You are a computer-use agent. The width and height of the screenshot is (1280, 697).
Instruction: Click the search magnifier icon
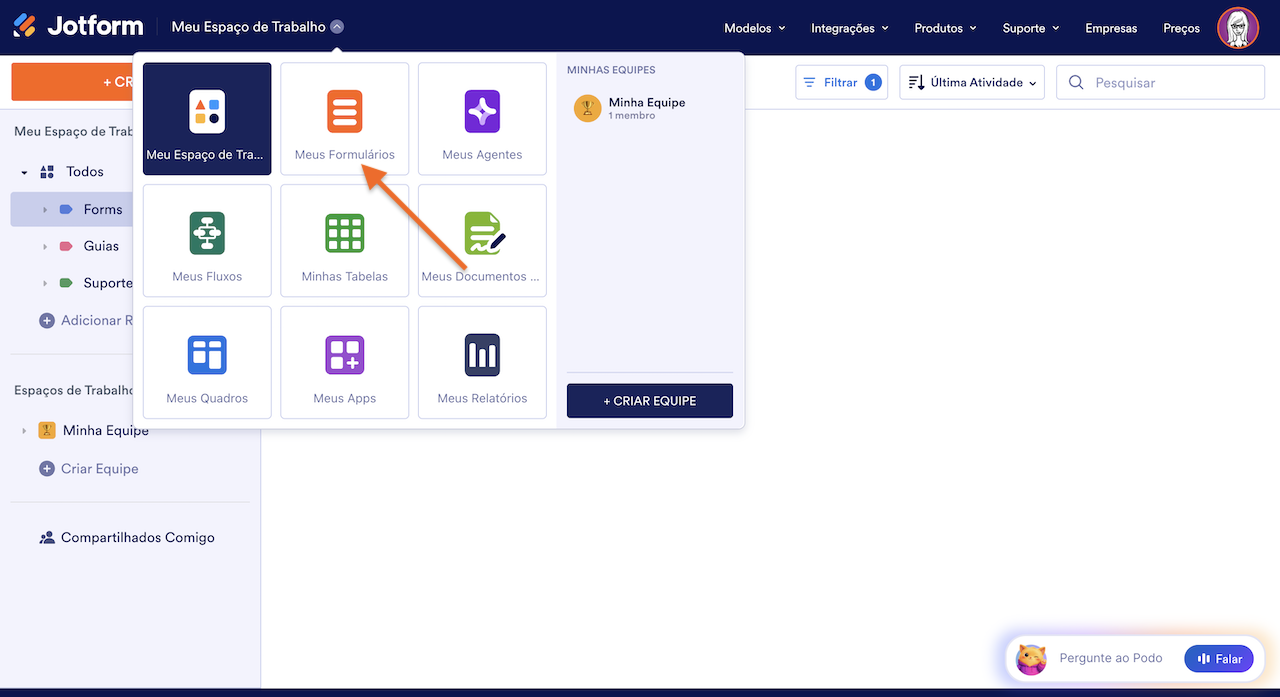1076,83
